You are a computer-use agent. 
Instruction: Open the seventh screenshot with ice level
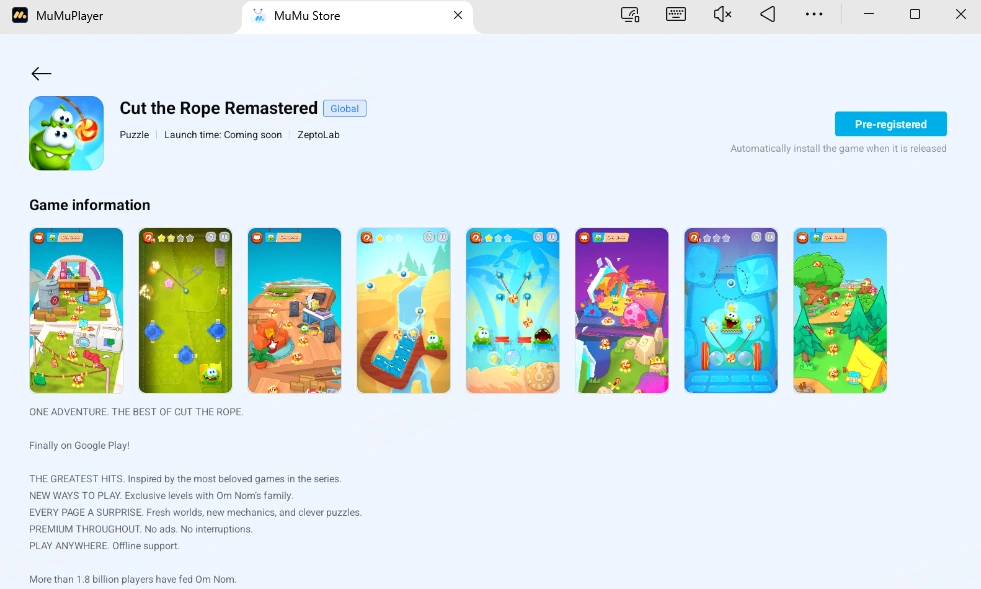pyautogui.click(x=731, y=310)
